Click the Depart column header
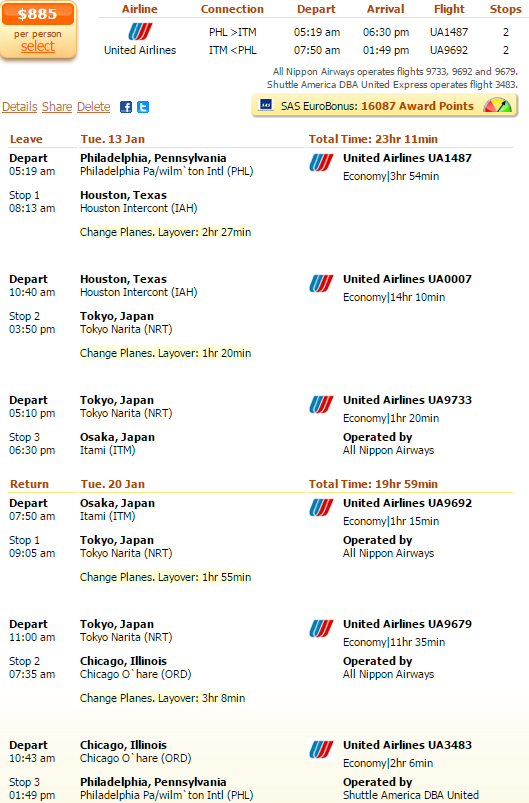 click(316, 9)
